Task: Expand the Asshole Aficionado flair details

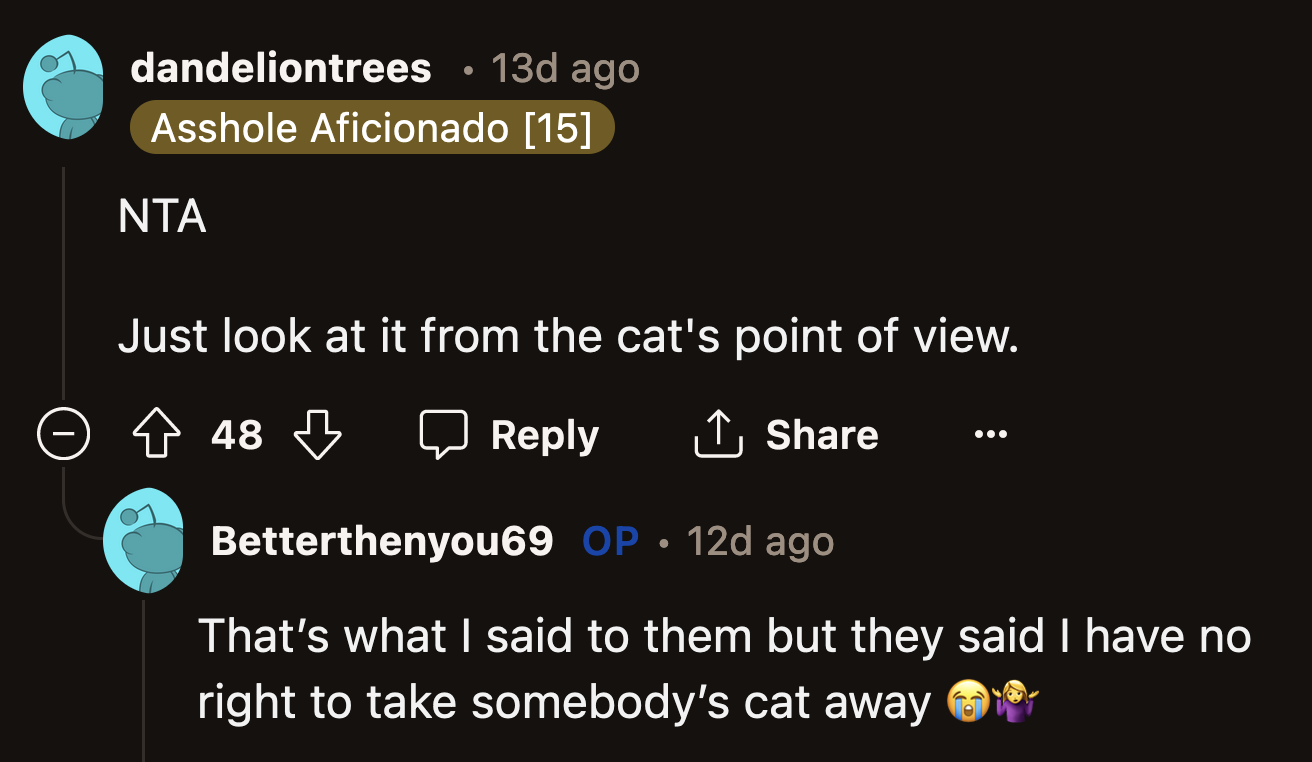Action: pos(371,127)
